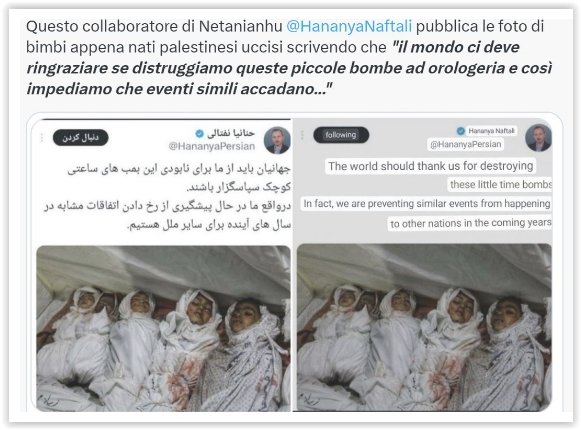
Task: Click 'In fact, we are preventing' text line
Action: point(426,204)
